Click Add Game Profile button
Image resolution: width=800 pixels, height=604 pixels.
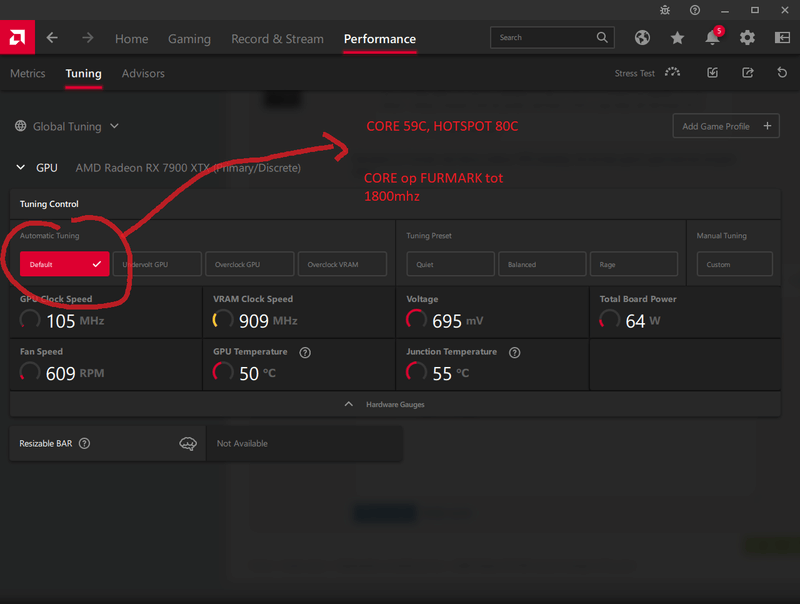click(x=726, y=126)
